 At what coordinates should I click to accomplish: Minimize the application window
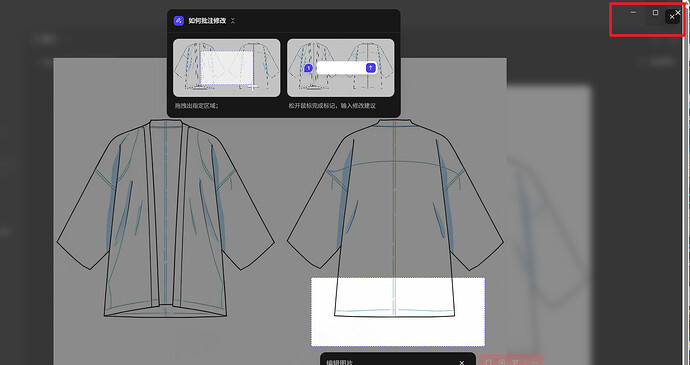tap(633, 12)
